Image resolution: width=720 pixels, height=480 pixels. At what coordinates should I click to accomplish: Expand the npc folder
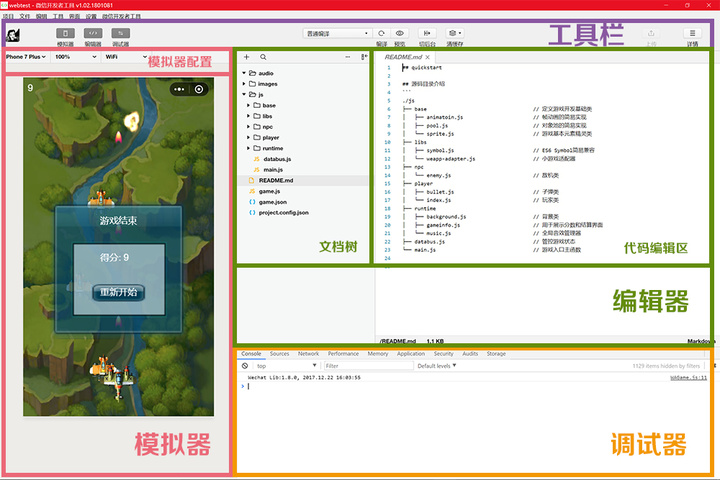point(248,126)
